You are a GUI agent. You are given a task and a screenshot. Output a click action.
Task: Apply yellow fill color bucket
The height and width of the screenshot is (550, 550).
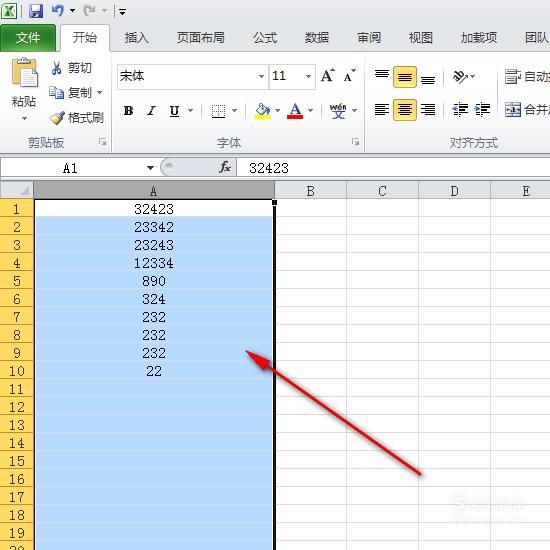262,111
